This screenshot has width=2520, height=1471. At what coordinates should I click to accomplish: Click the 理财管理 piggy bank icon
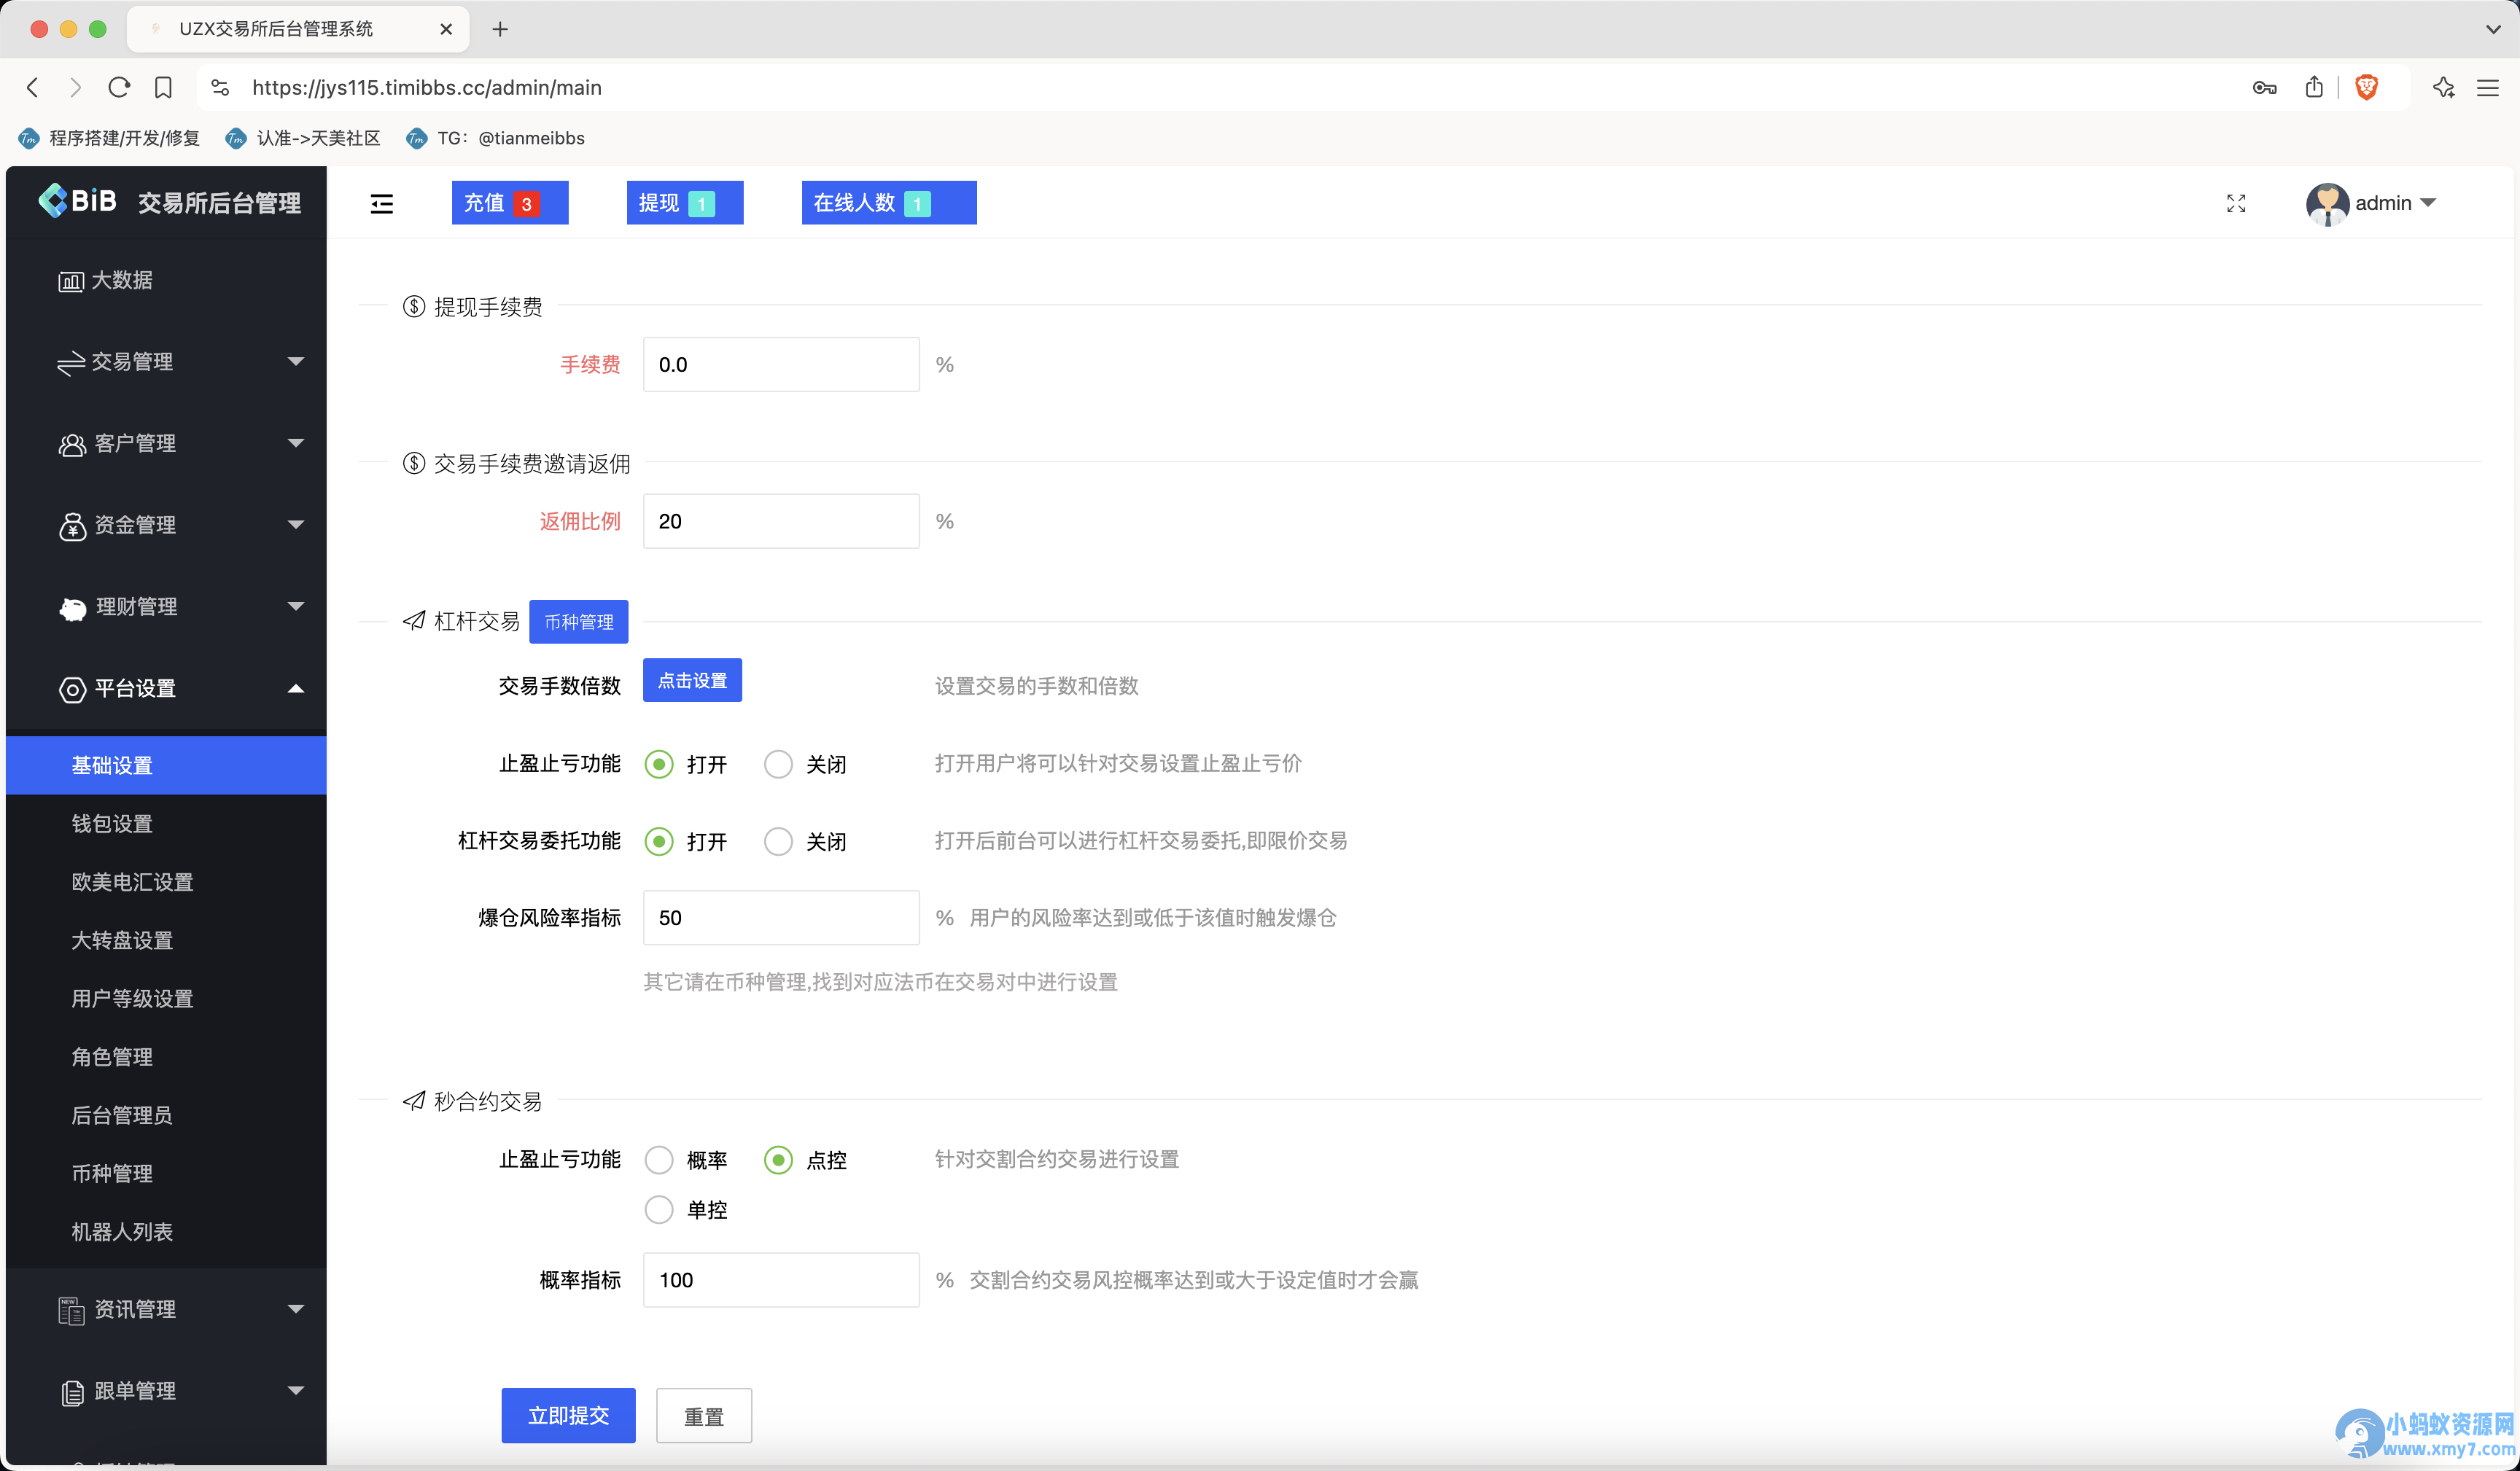73,608
